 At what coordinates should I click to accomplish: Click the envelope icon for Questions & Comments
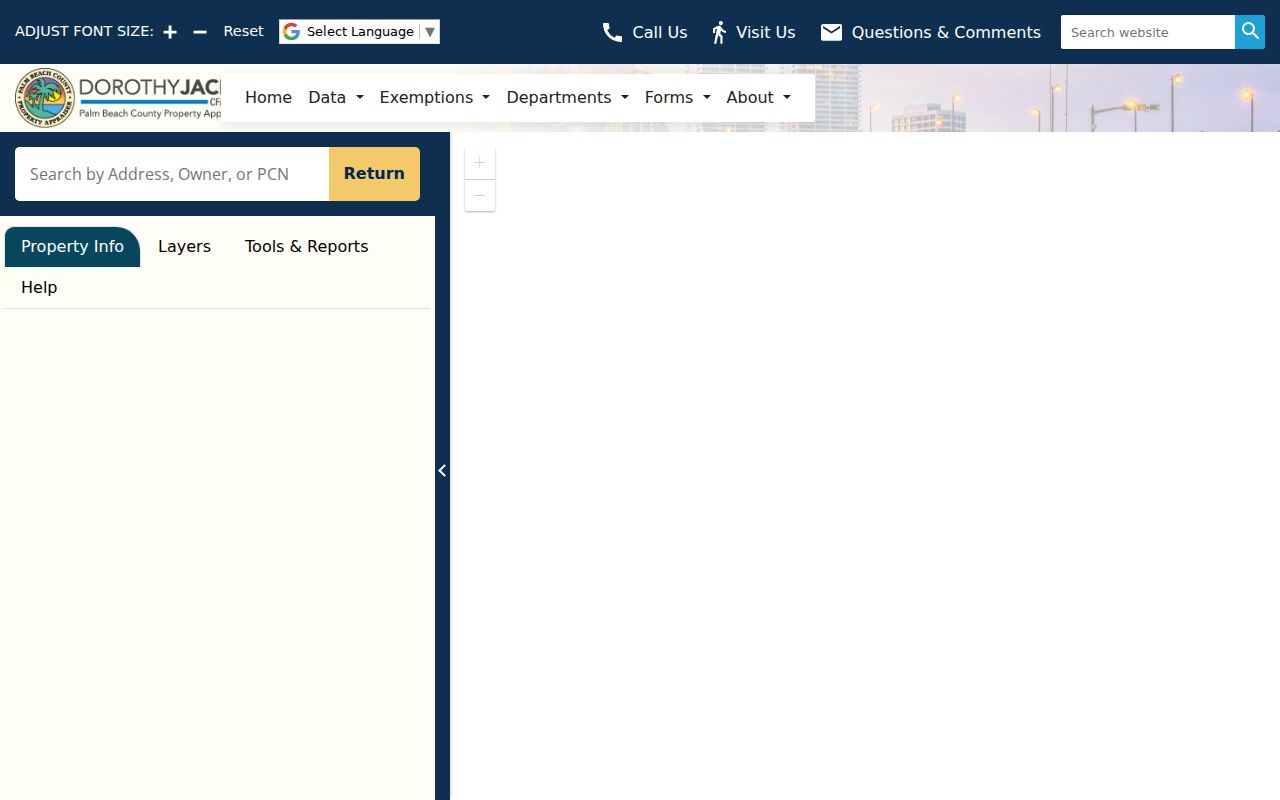[x=831, y=32]
